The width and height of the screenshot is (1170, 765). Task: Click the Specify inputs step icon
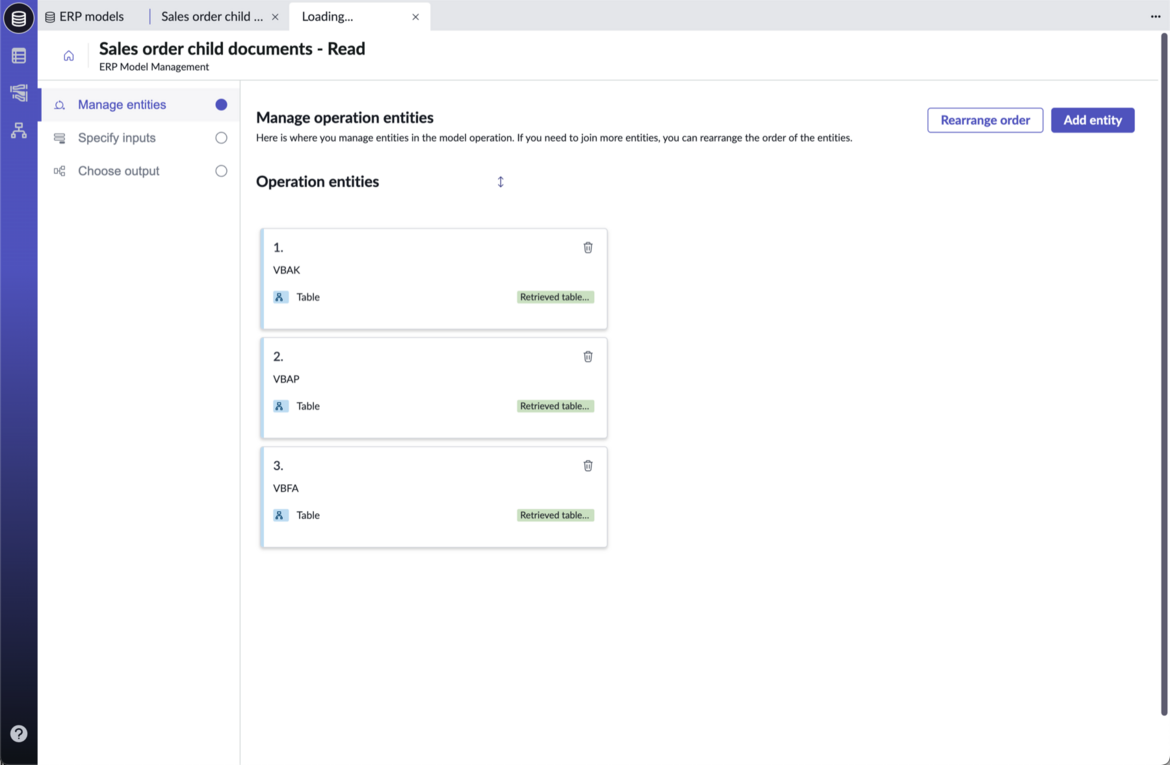tap(60, 138)
